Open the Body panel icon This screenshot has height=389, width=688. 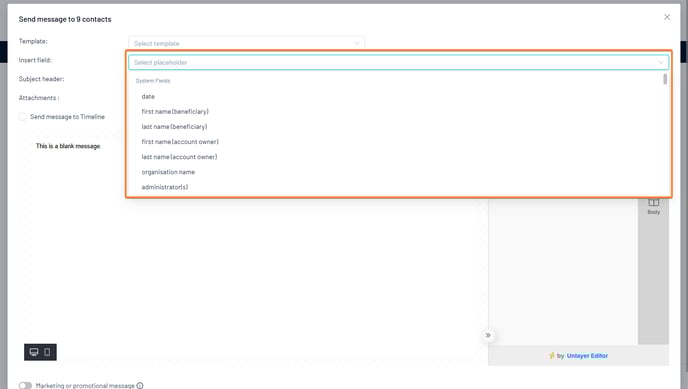coord(654,206)
